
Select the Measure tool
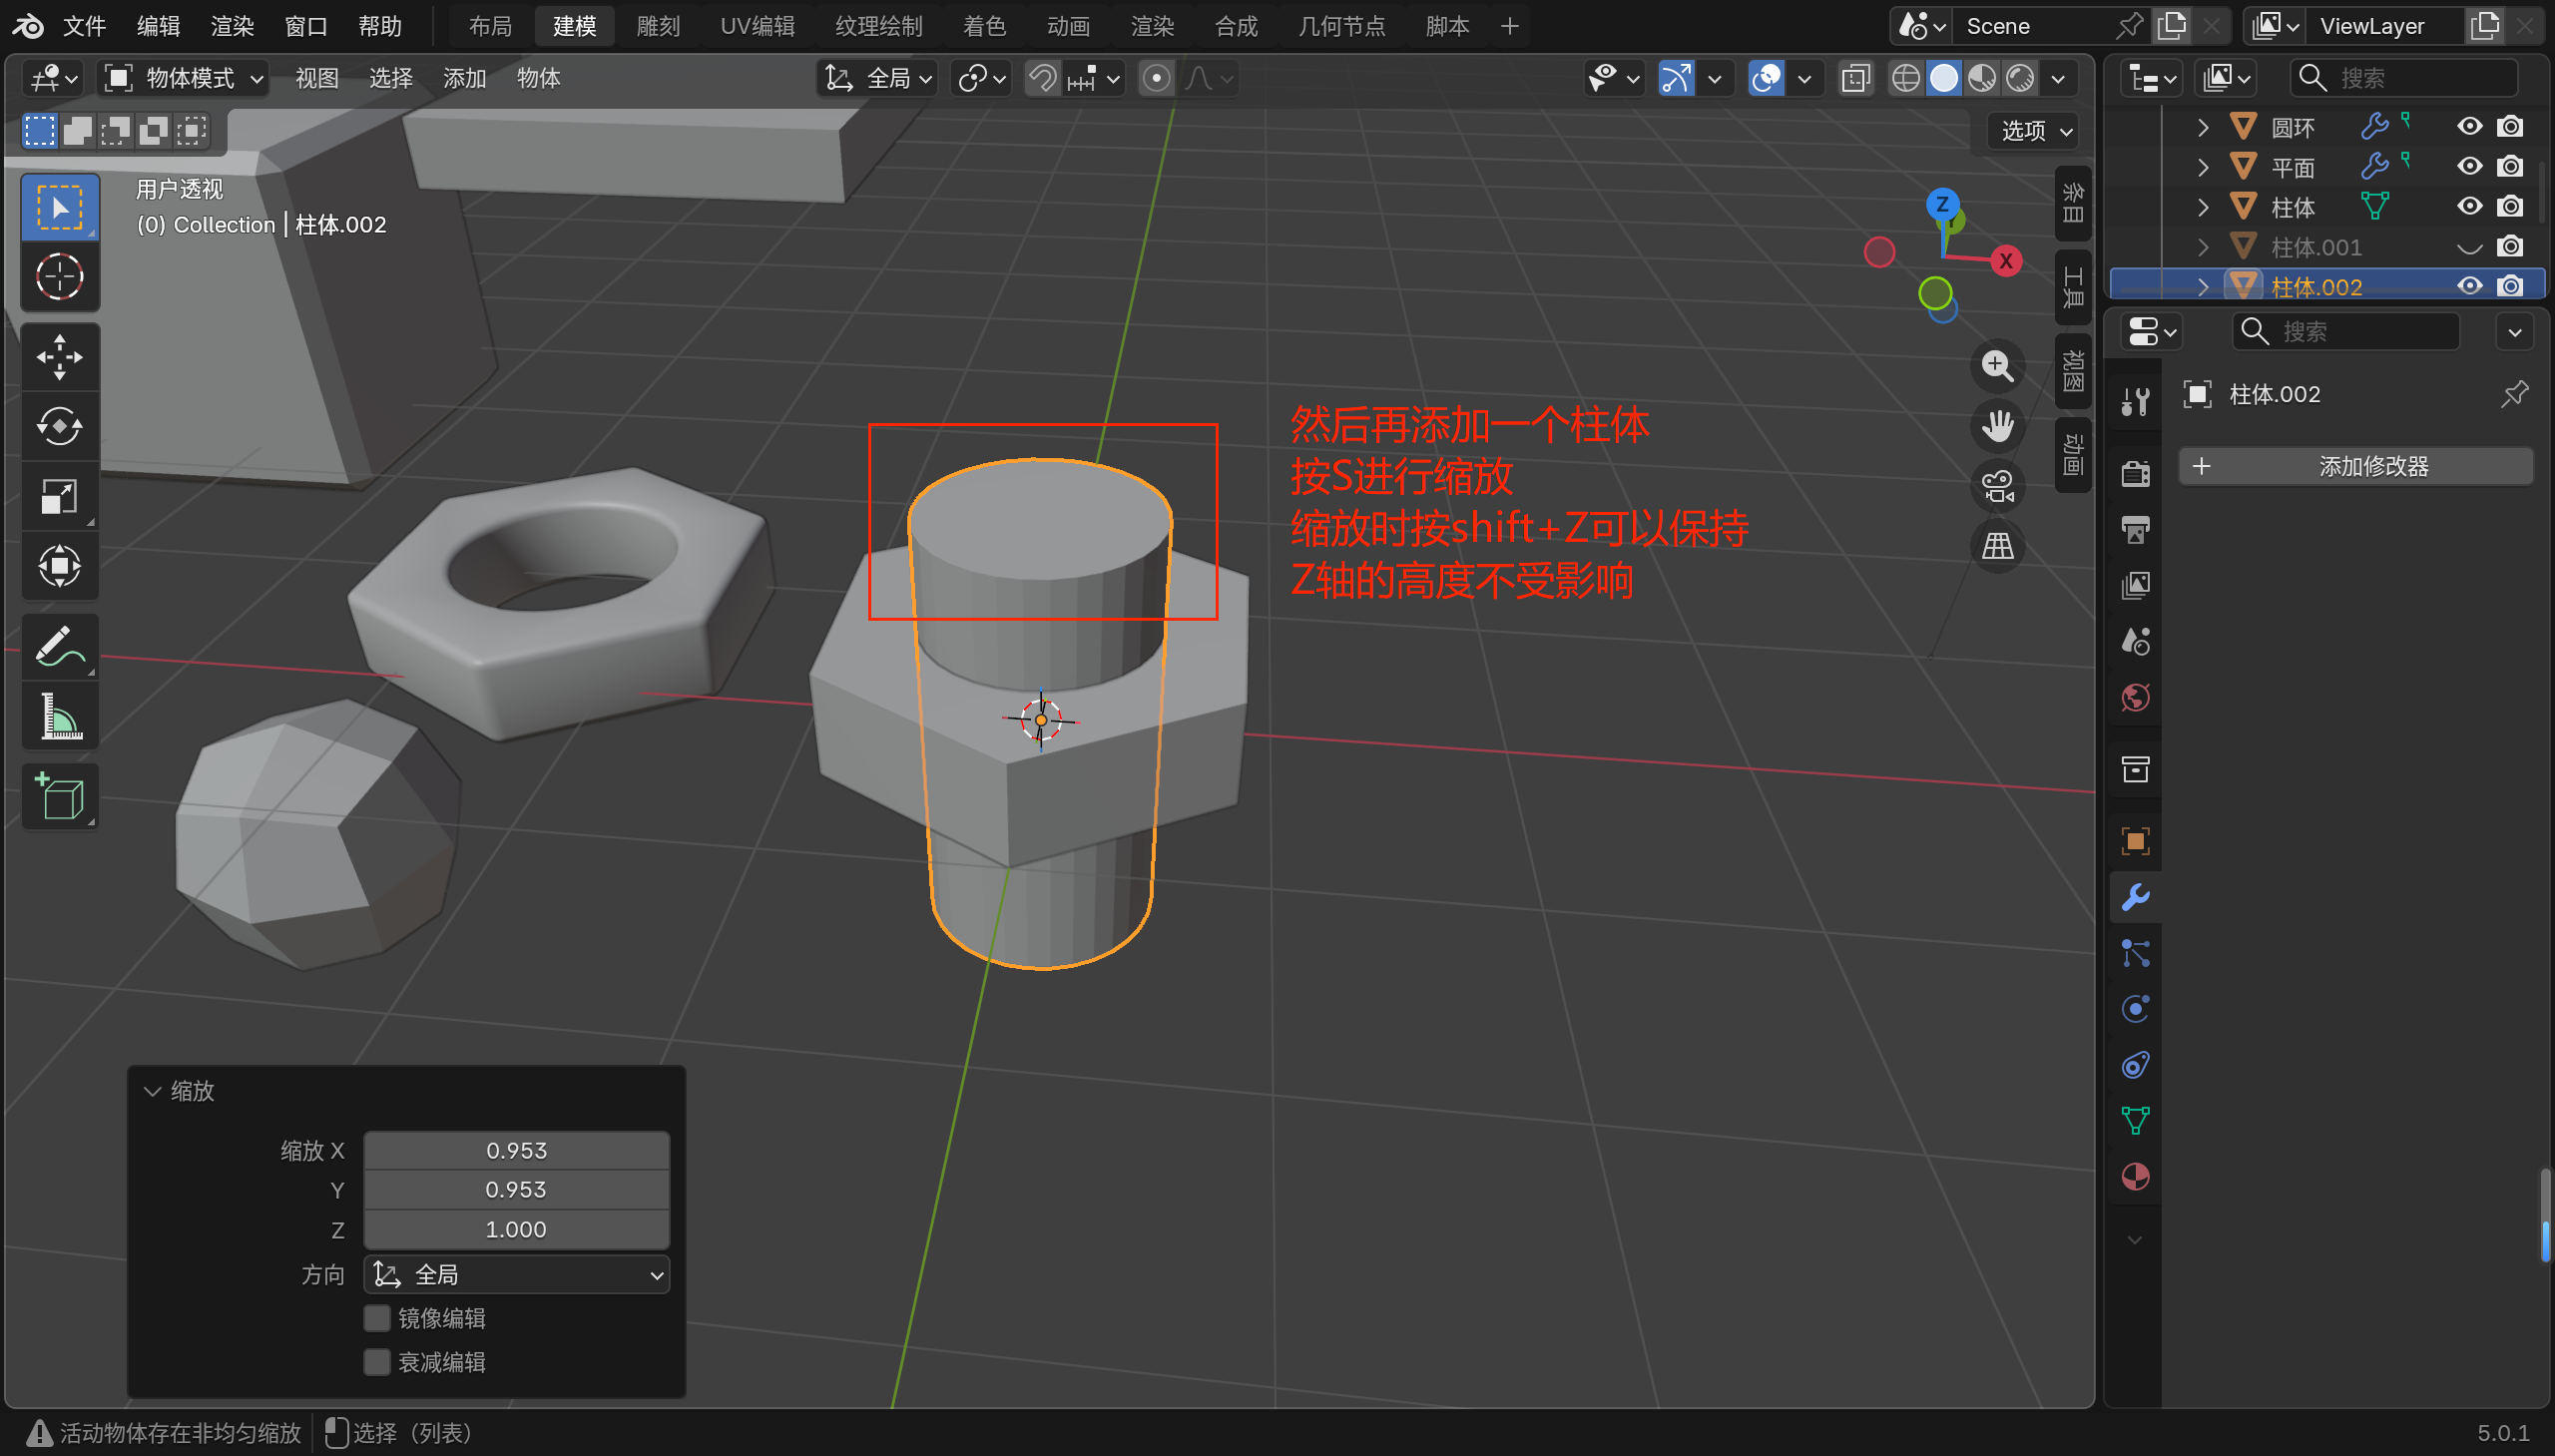click(x=59, y=717)
